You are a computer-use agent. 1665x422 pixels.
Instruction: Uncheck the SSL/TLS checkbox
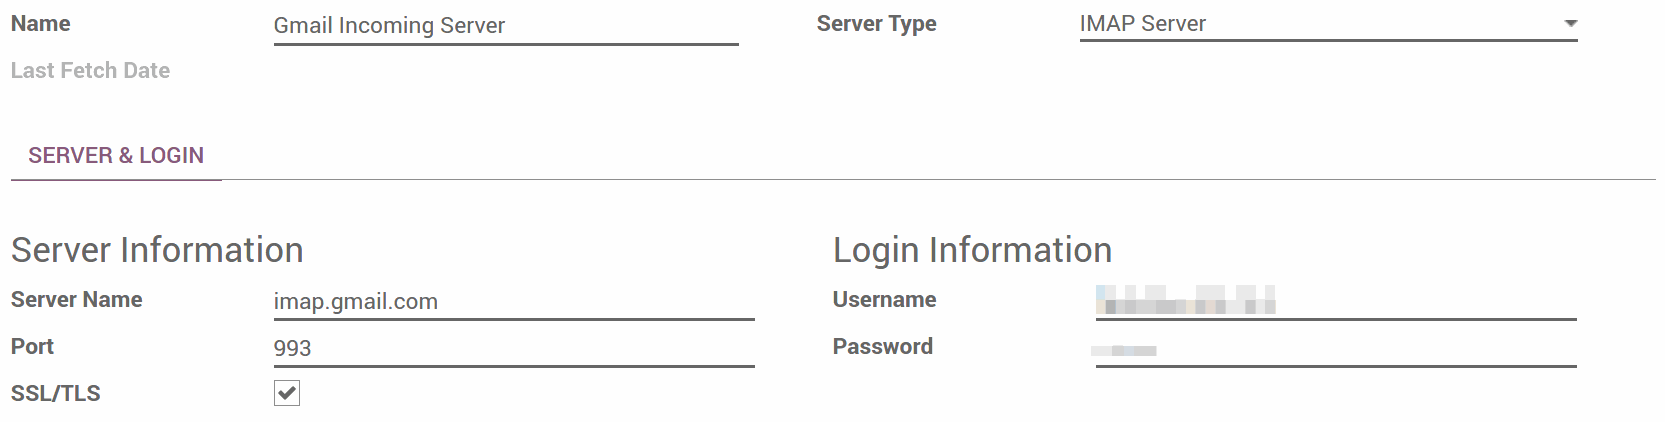(287, 394)
